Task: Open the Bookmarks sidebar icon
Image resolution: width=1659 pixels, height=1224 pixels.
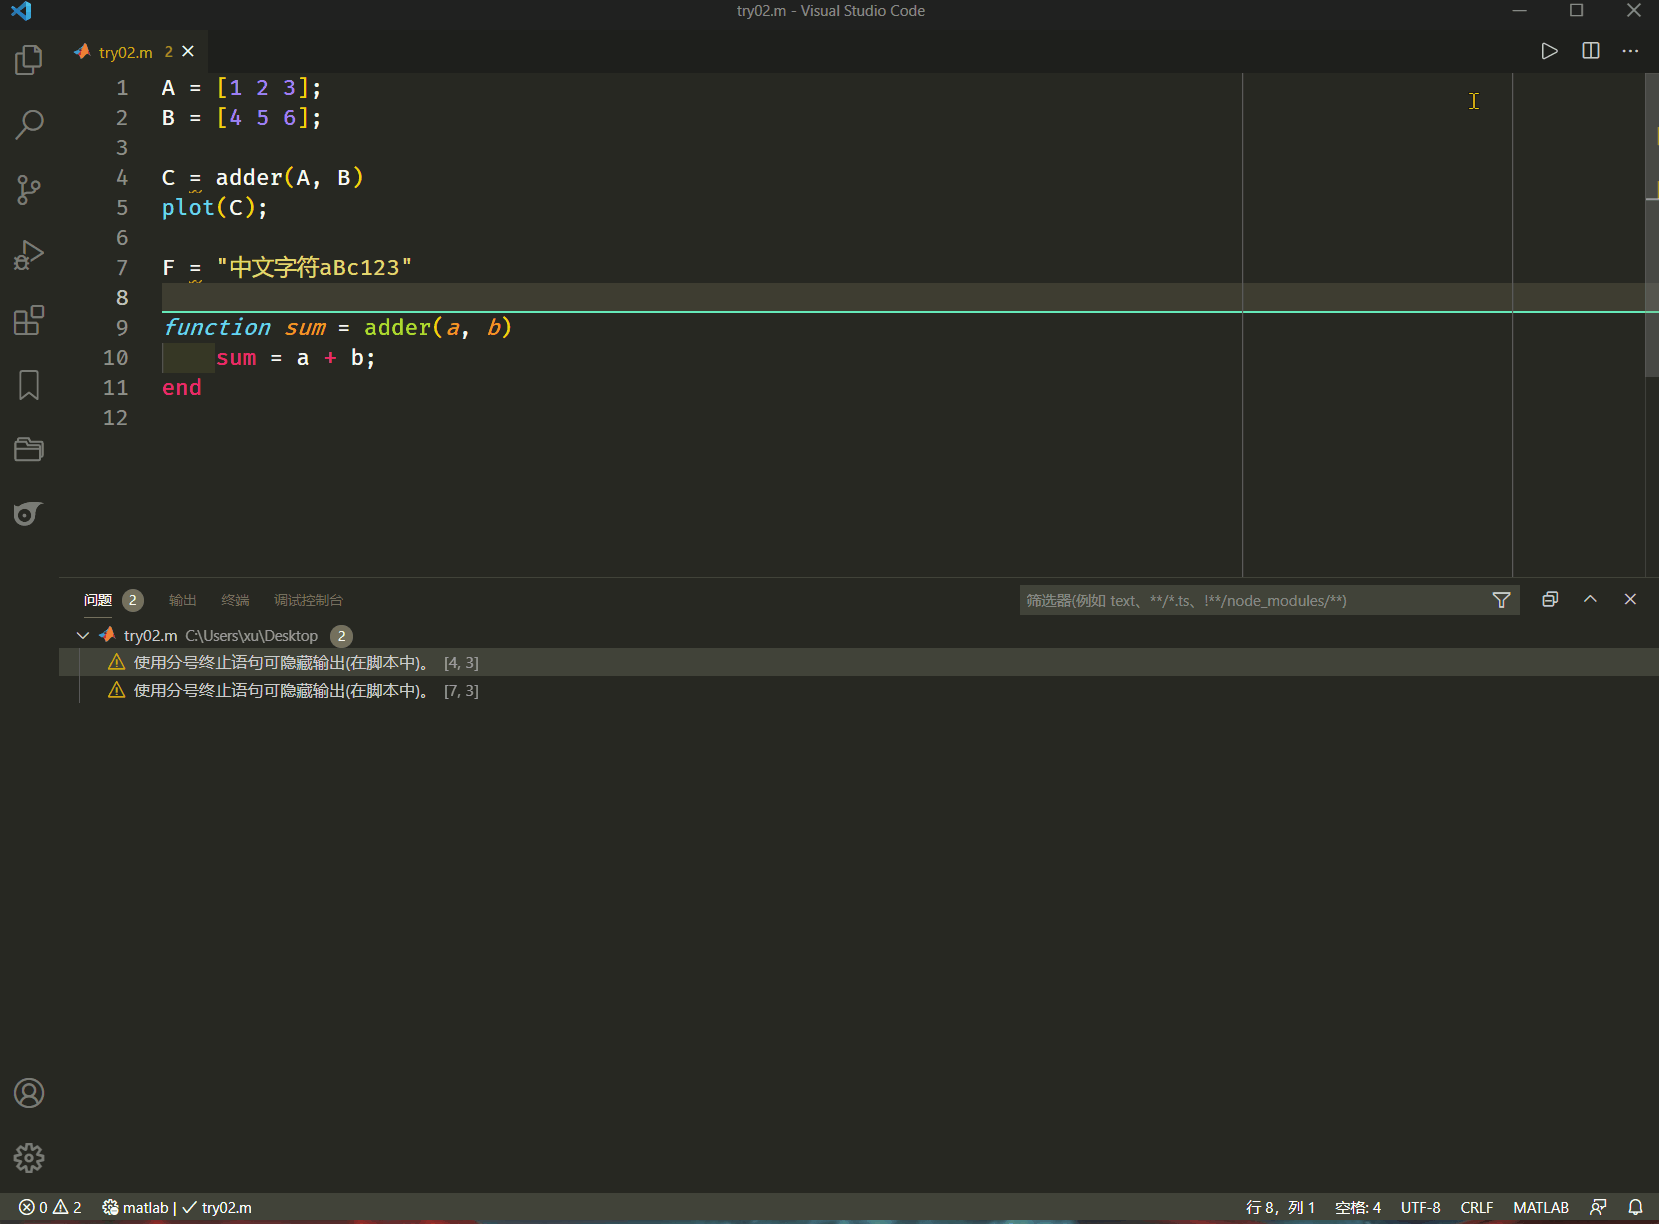Action: click(28, 385)
